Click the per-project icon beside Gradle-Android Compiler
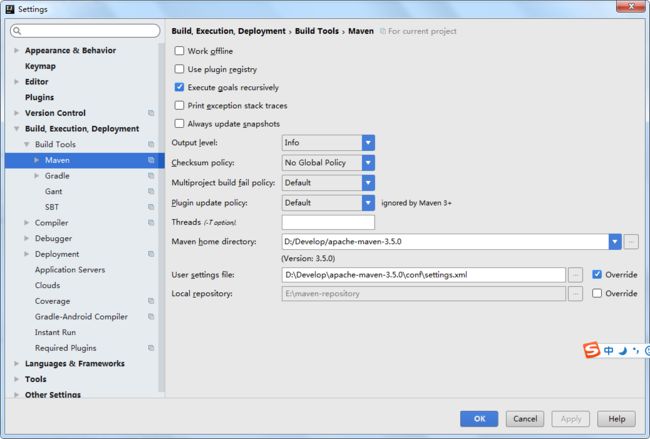Screen dimensions: 650x439 pos(151,317)
